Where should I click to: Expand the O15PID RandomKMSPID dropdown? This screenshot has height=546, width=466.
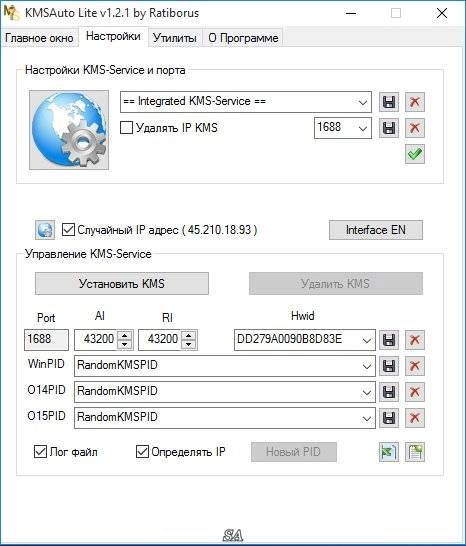coord(366,418)
